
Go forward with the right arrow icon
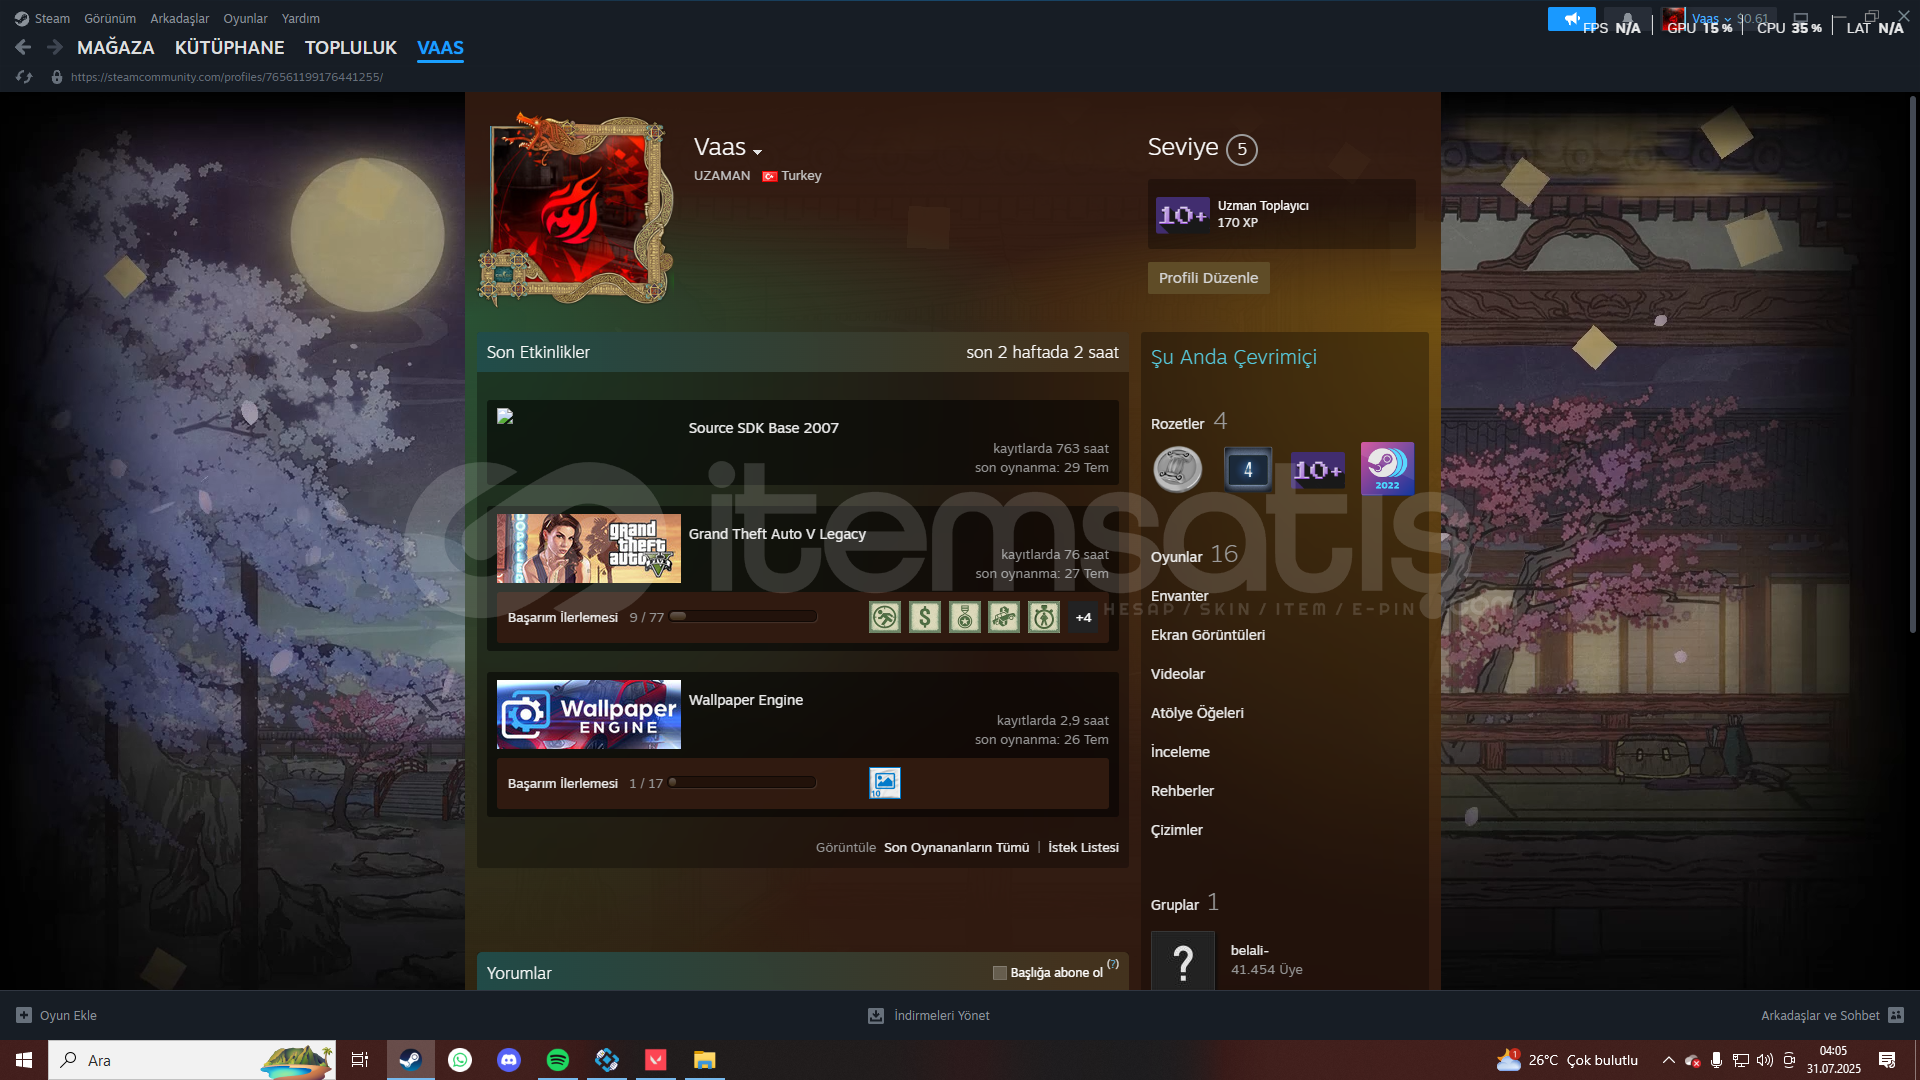[55, 47]
